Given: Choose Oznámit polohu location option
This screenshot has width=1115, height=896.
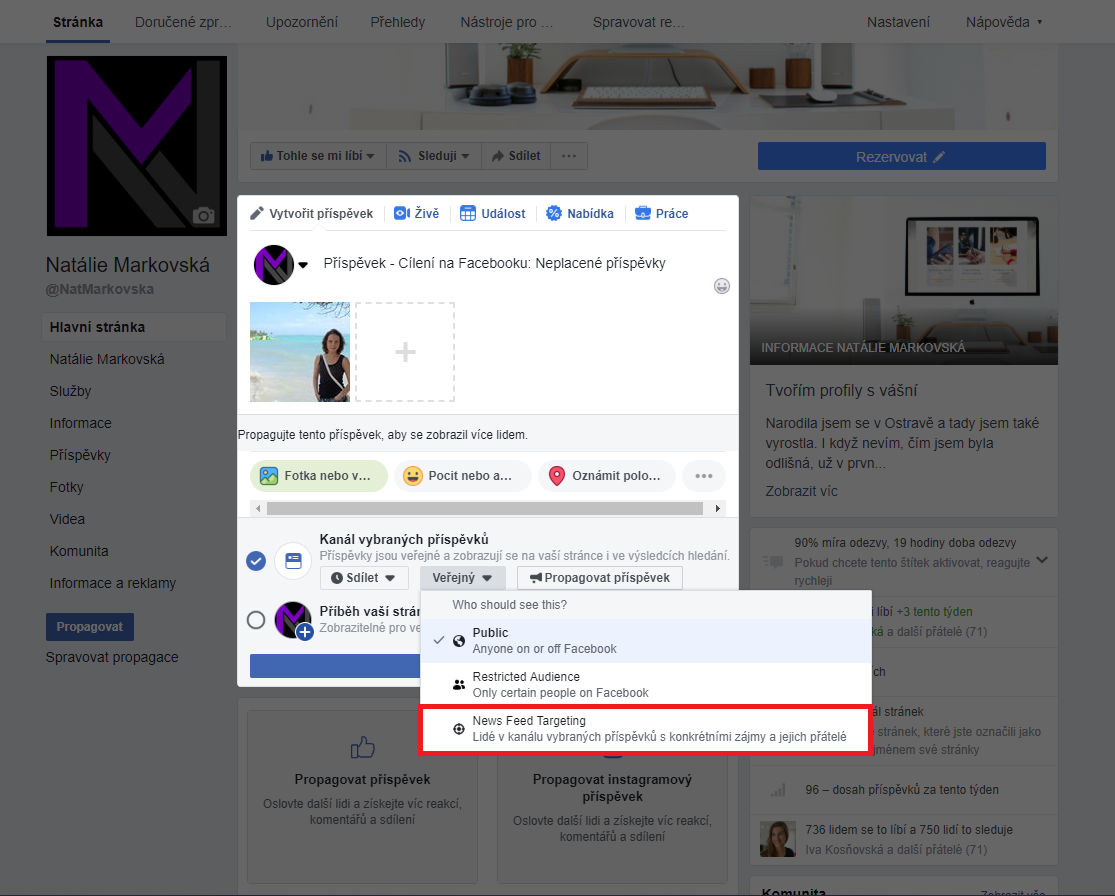Looking at the screenshot, I should [606, 476].
